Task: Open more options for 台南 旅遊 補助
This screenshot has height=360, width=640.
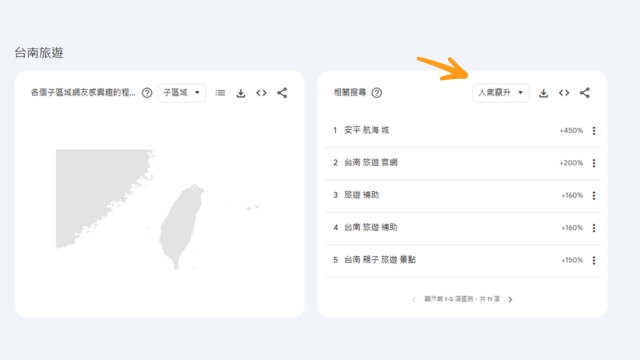Action: (x=594, y=228)
